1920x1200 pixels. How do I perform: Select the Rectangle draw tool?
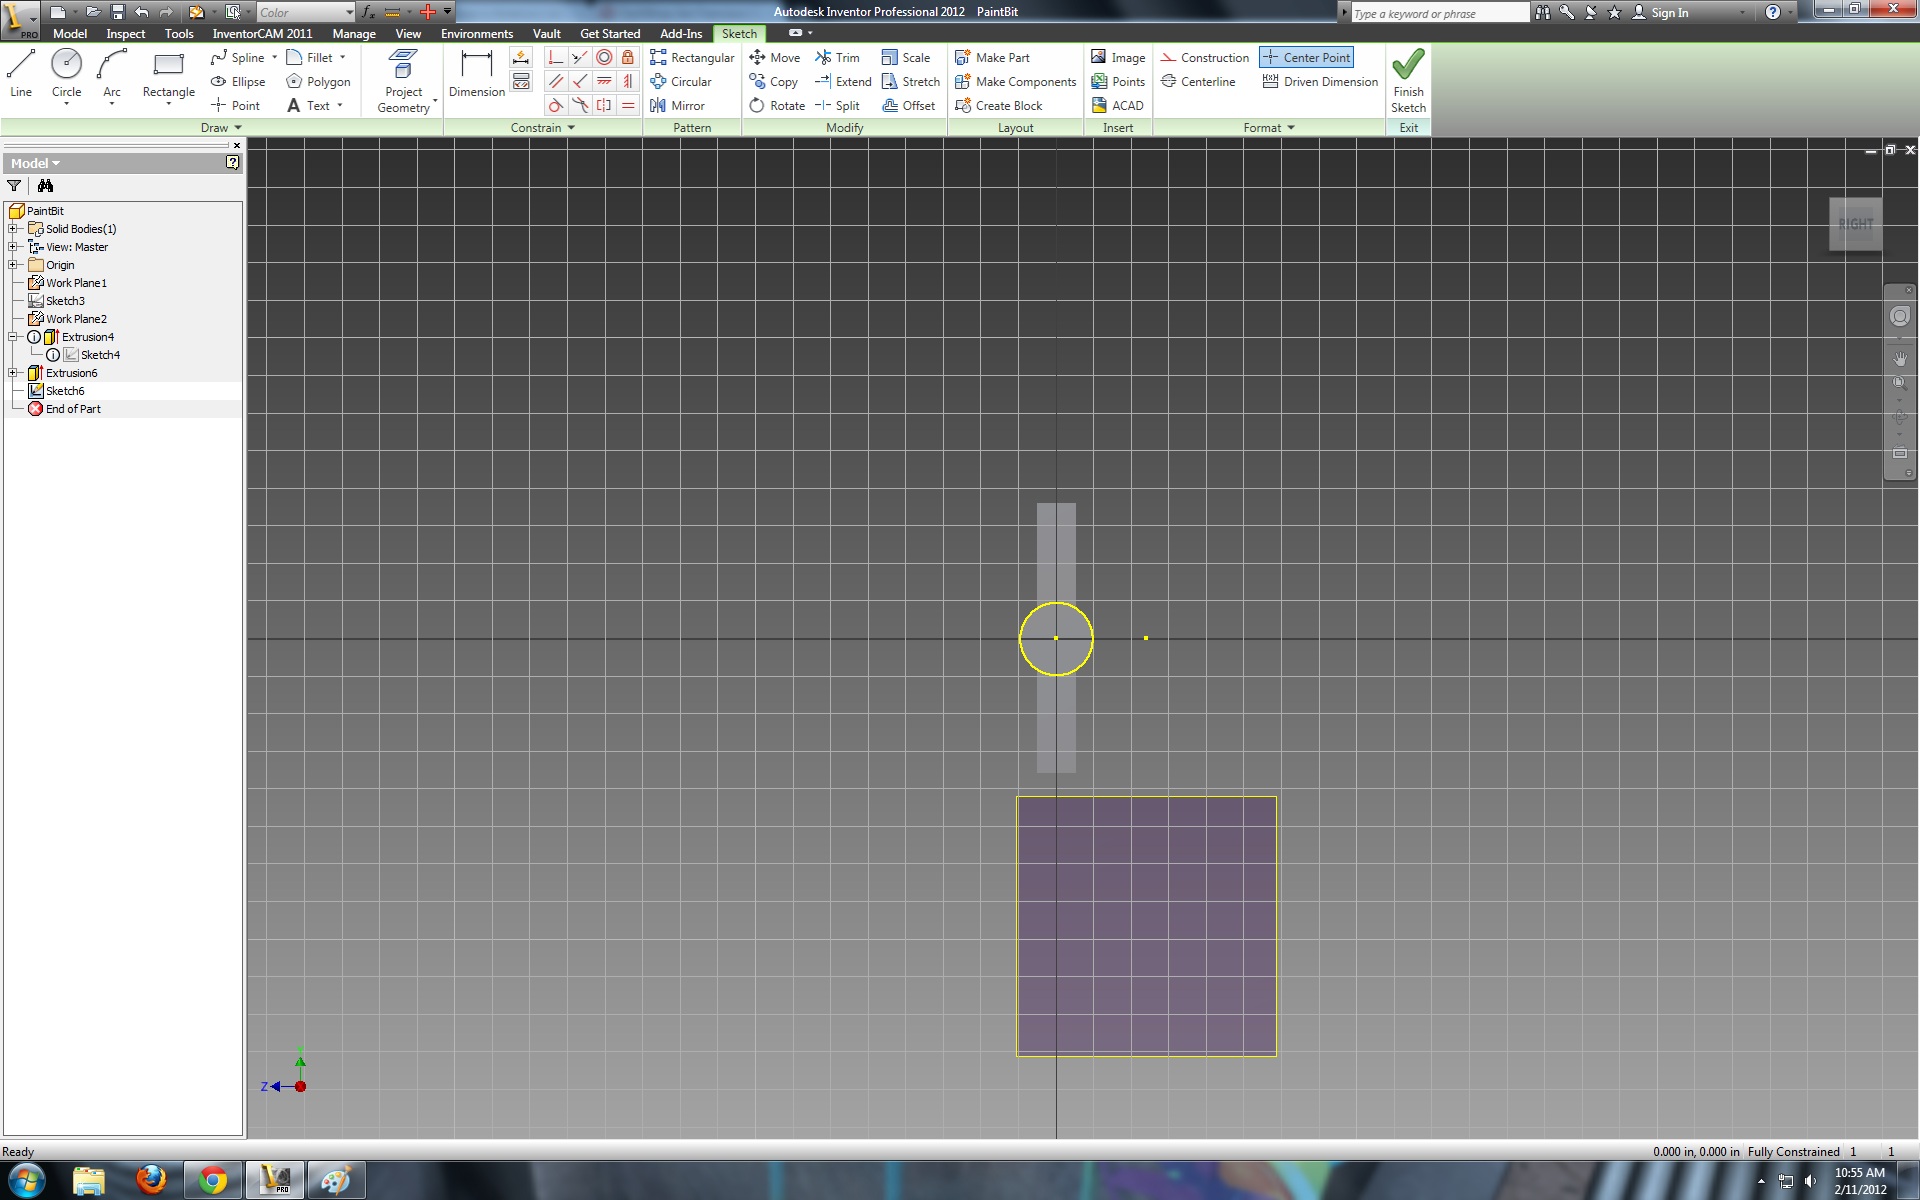pos(168,75)
